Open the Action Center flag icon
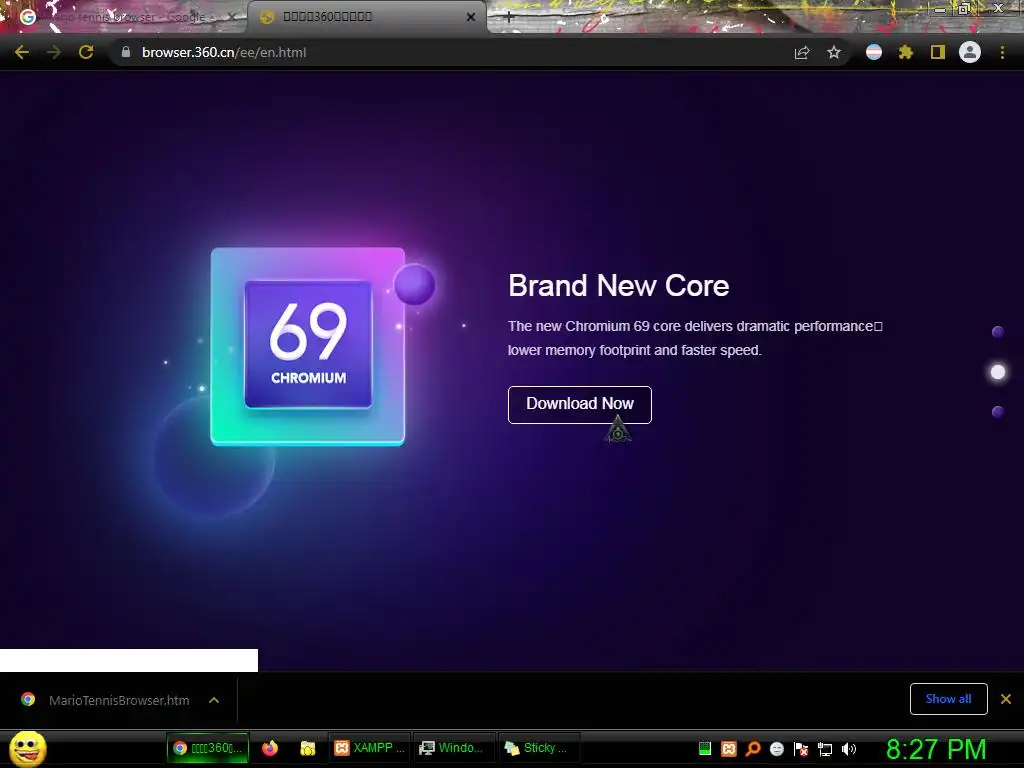 pyautogui.click(x=801, y=749)
